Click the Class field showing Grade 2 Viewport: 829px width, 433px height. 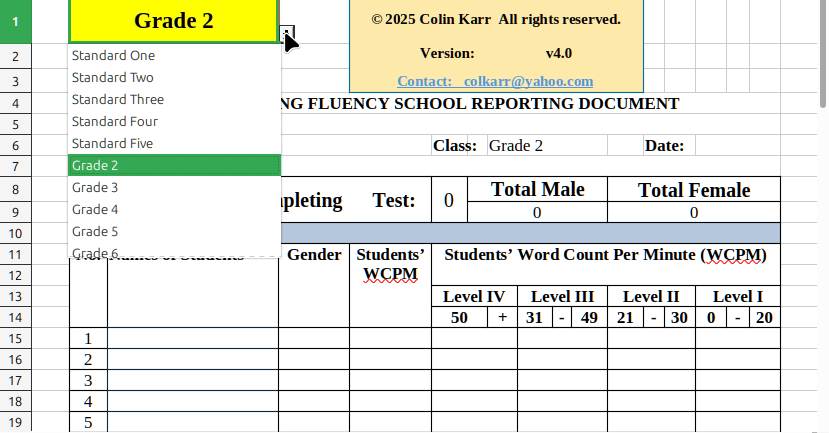tap(546, 146)
